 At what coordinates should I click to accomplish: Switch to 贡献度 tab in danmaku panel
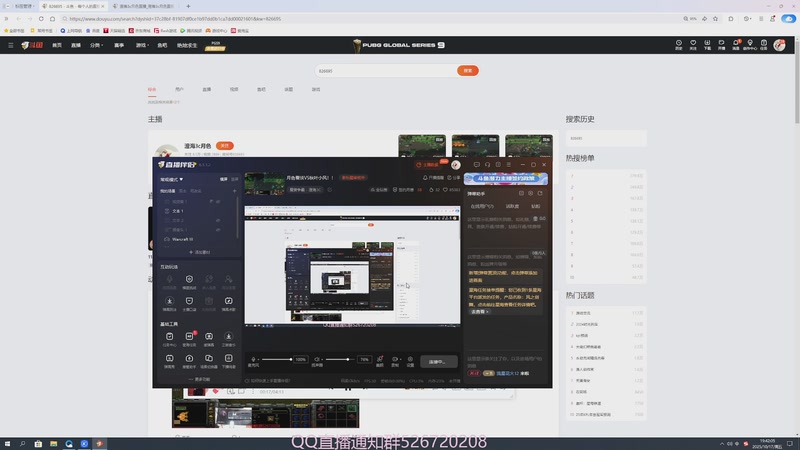512,206
